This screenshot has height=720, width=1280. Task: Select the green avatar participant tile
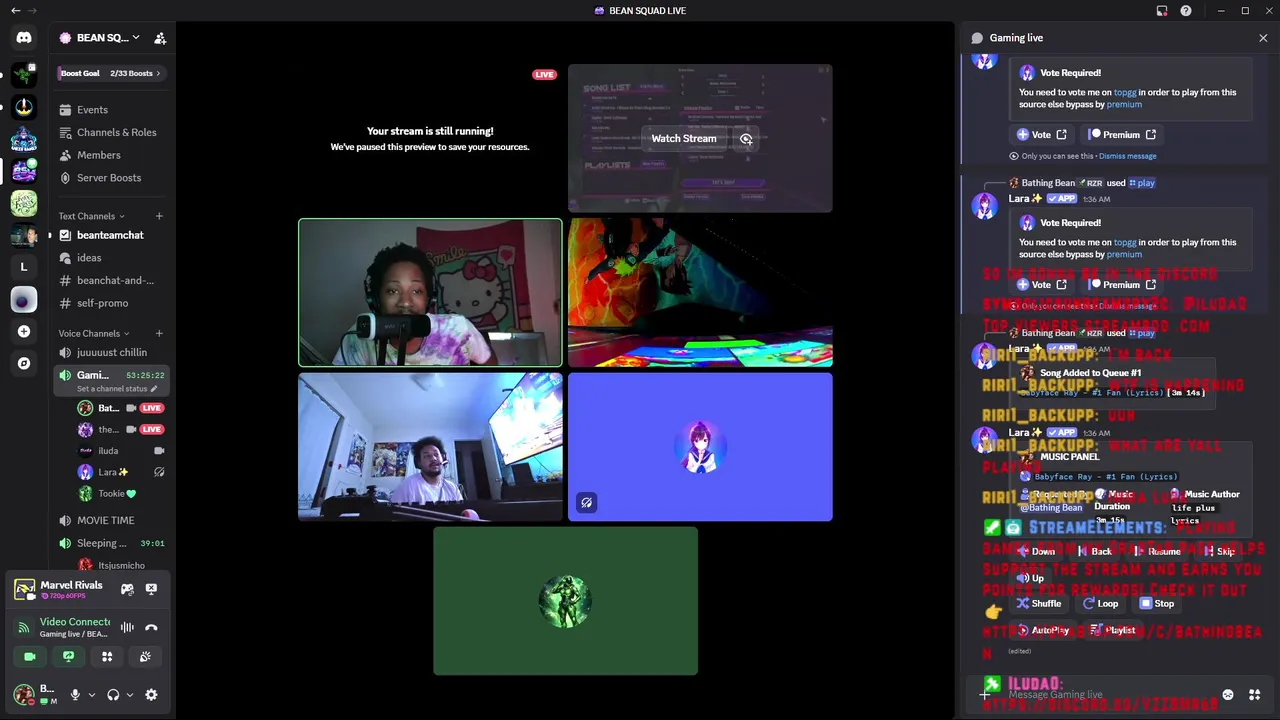(565, 601)
